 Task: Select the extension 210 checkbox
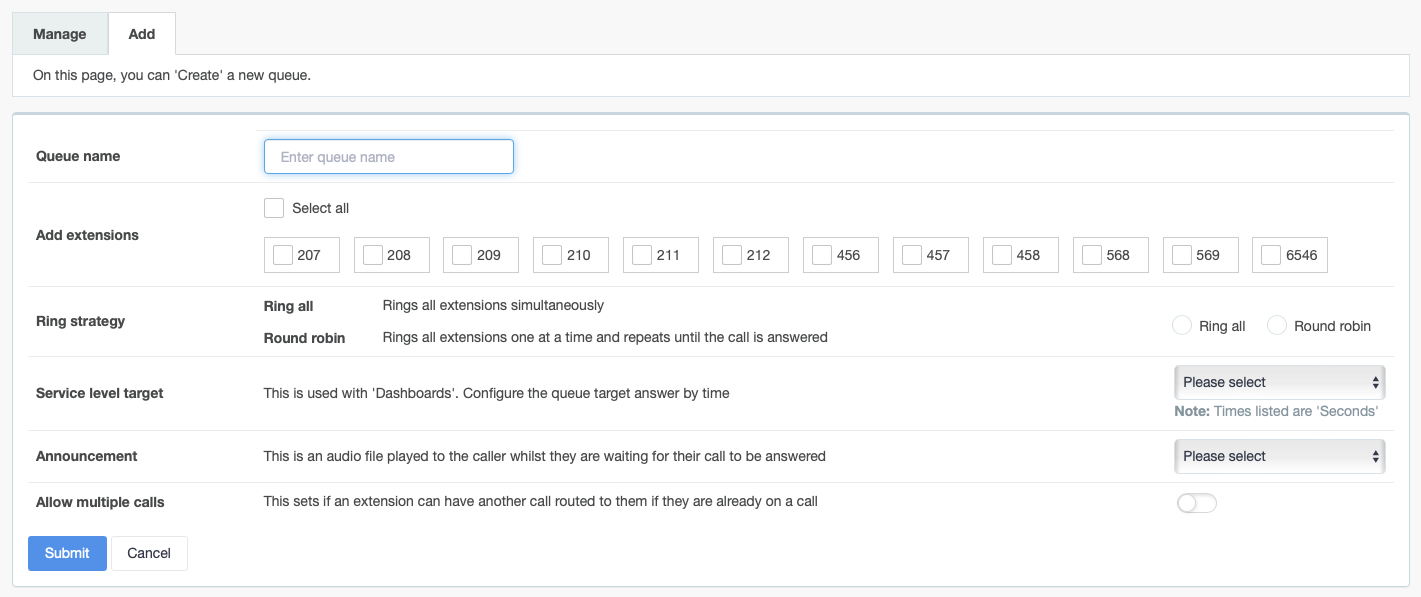[552, 255]
